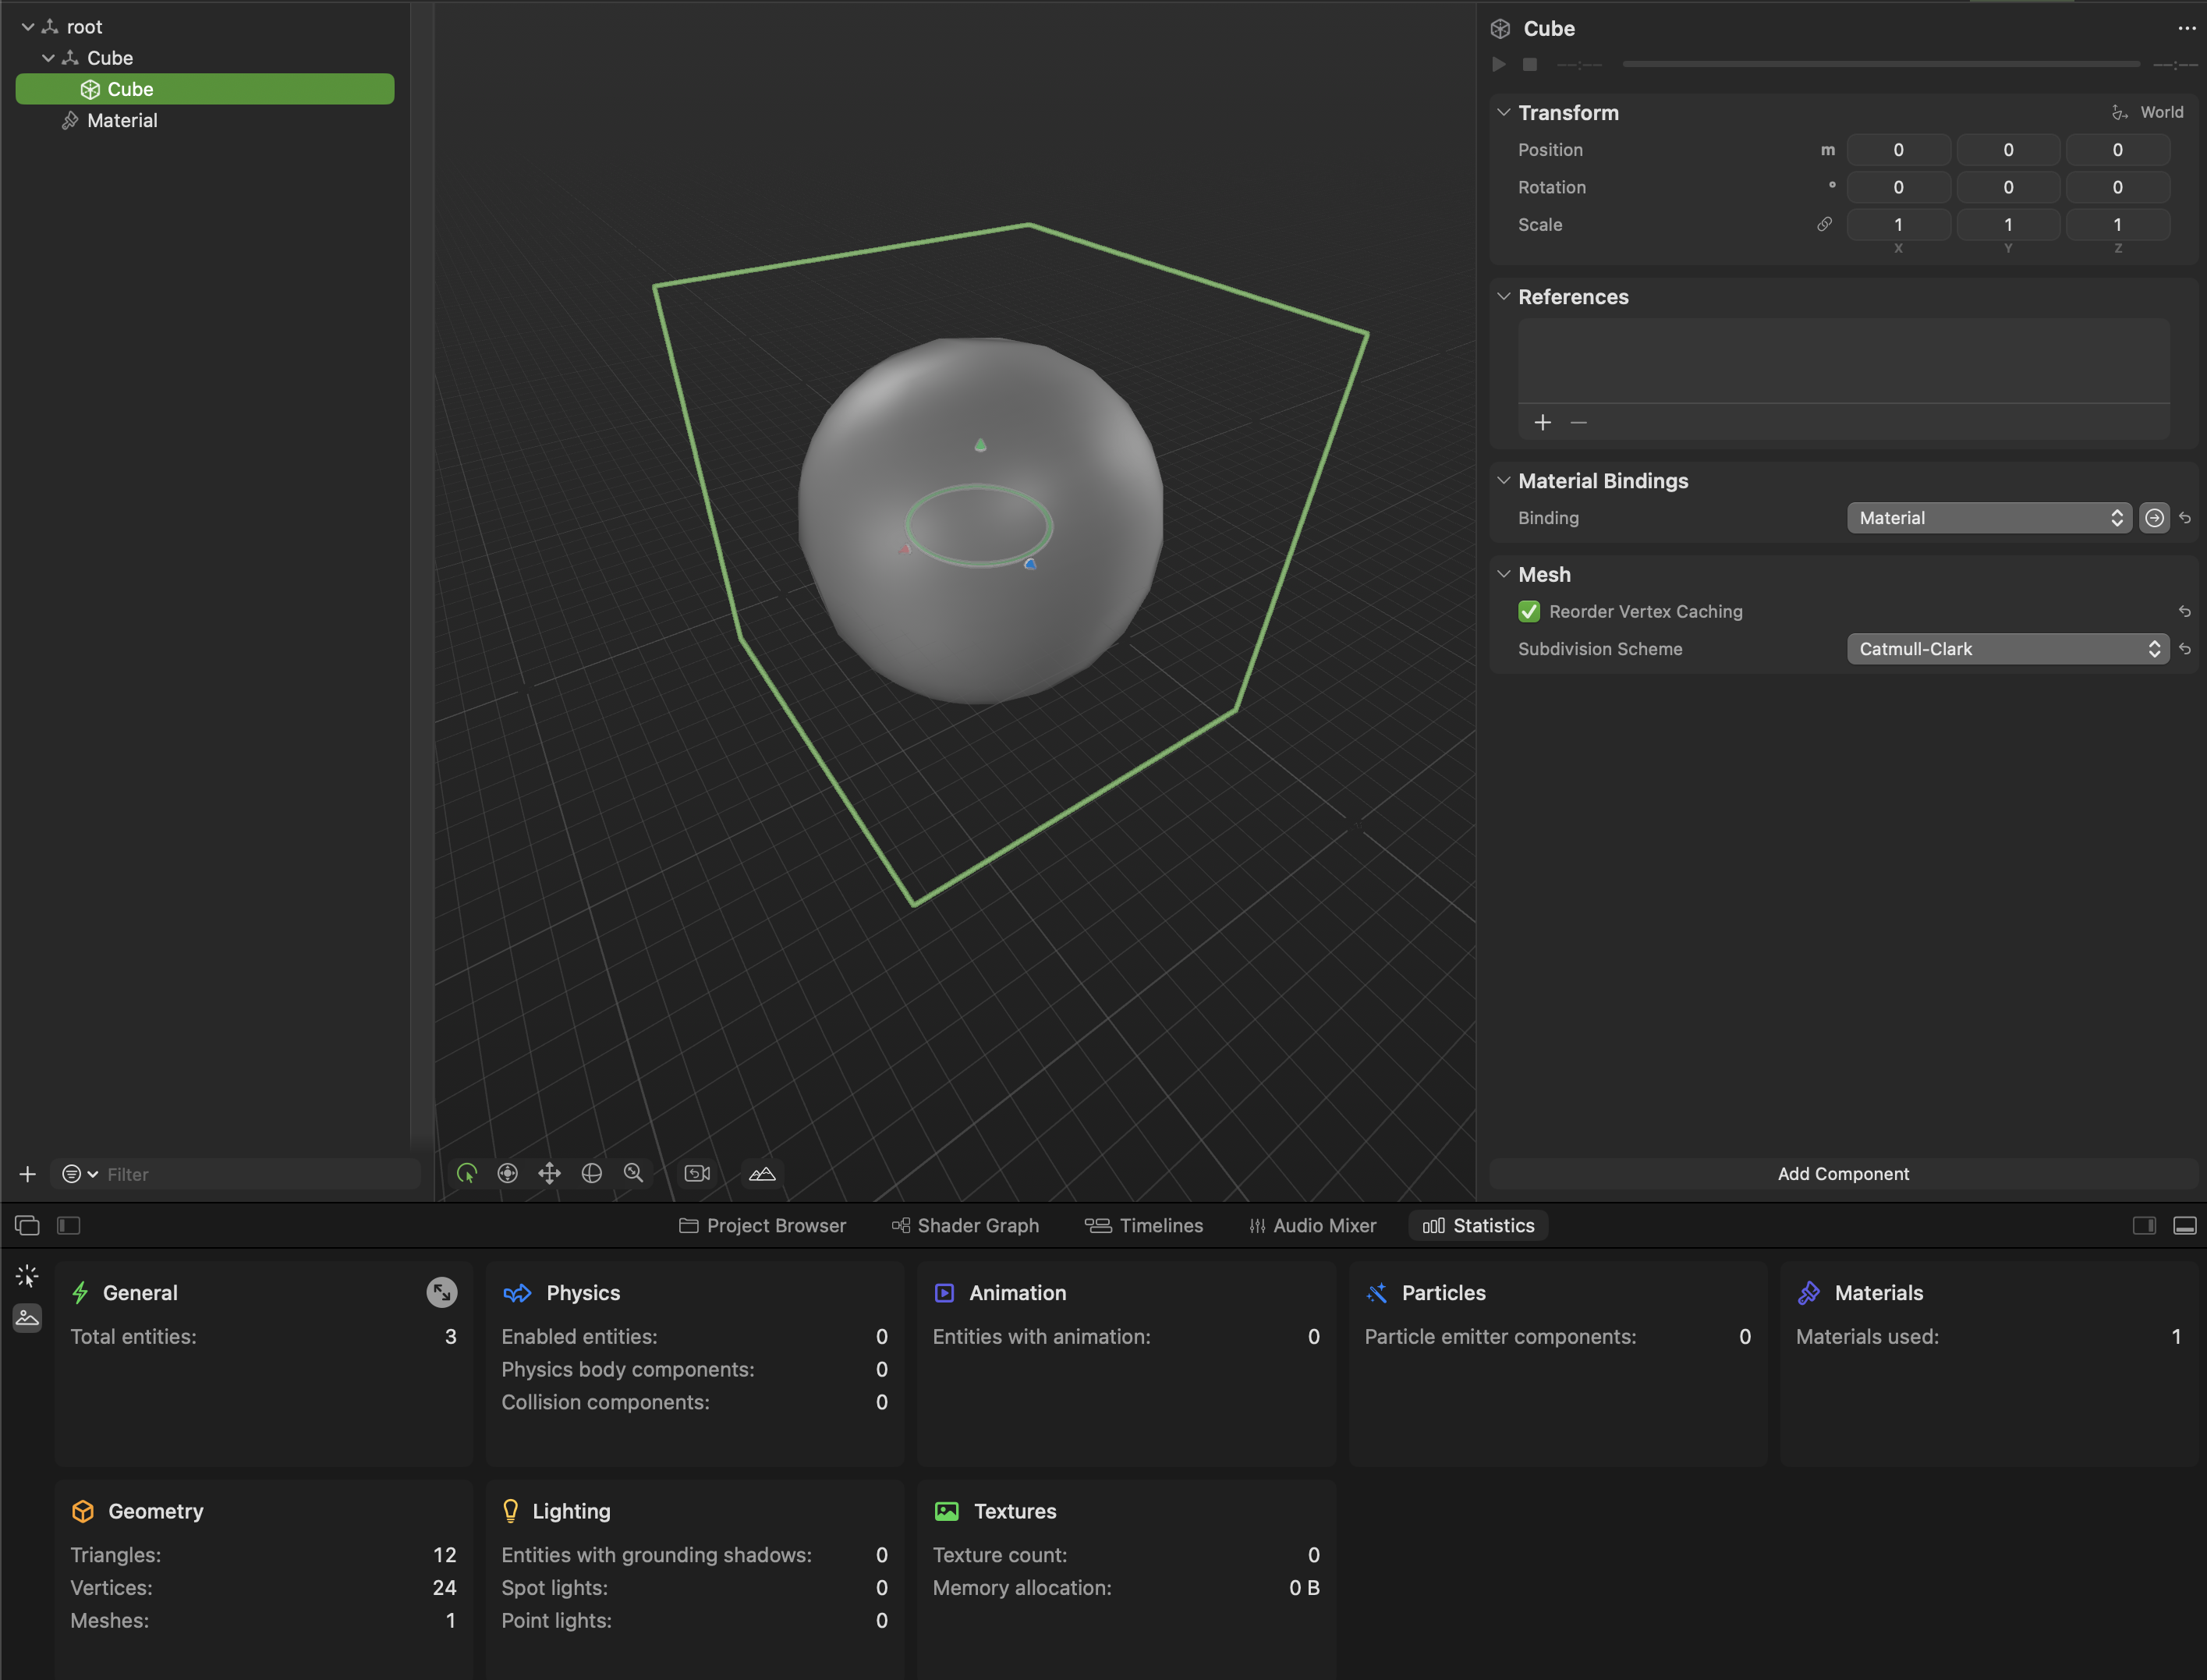Reset Reorder Vertex Caching value
Image resolution: width=2207 pixels, height=1680 pixels.
(x=2186, y=611)
